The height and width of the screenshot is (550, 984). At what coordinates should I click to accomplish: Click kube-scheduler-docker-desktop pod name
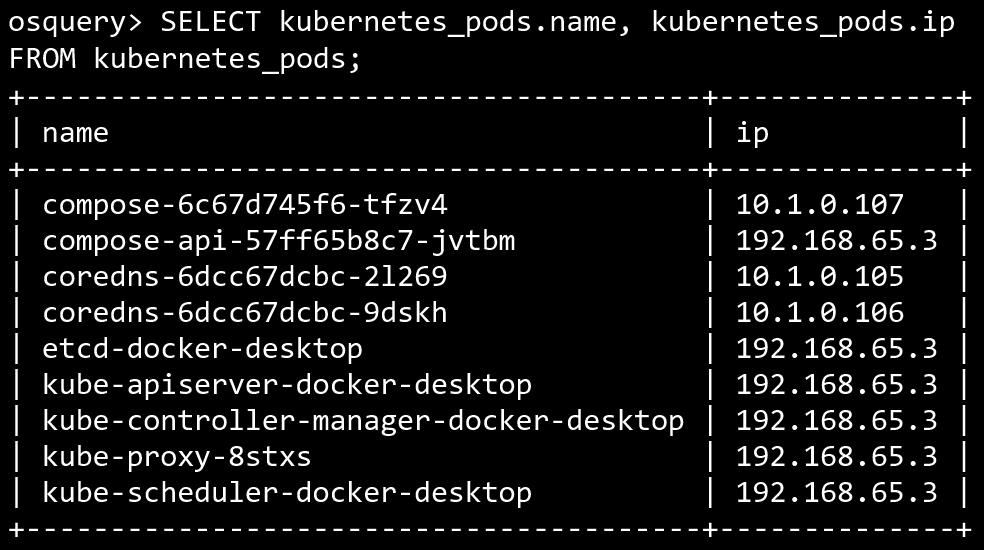point(287,493)
